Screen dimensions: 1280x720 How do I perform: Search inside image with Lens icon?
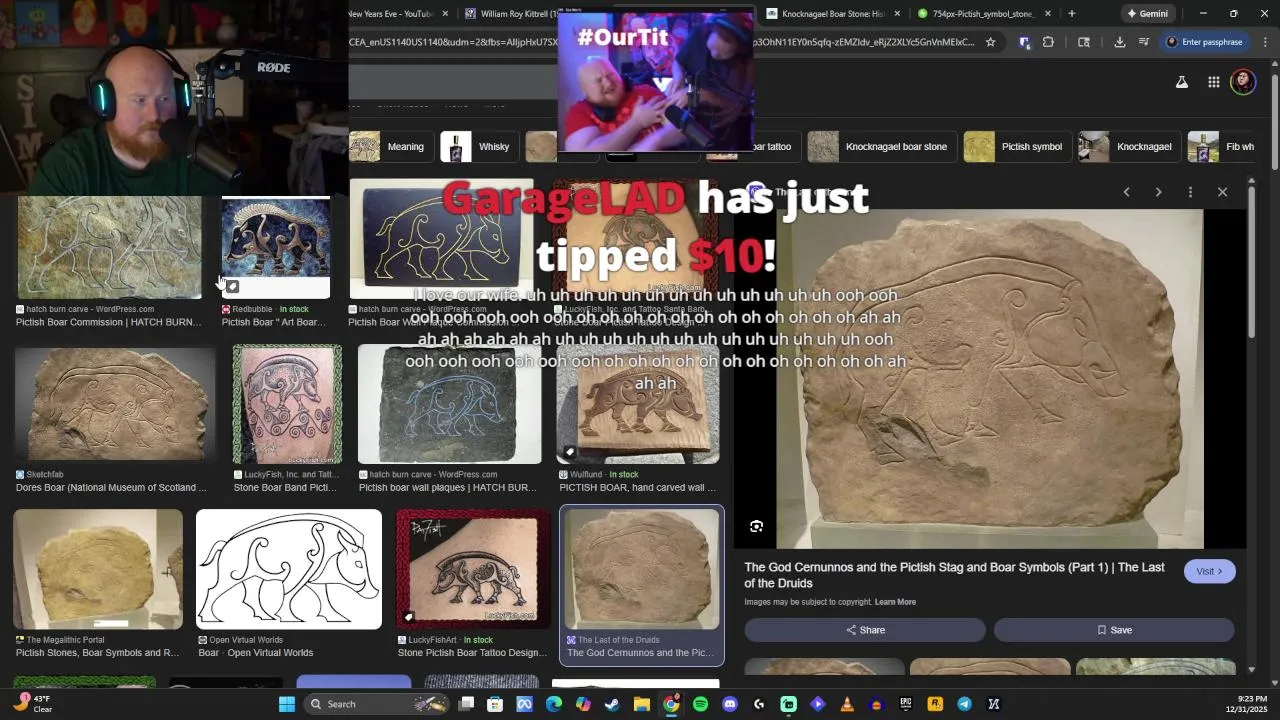pos(756,526)
